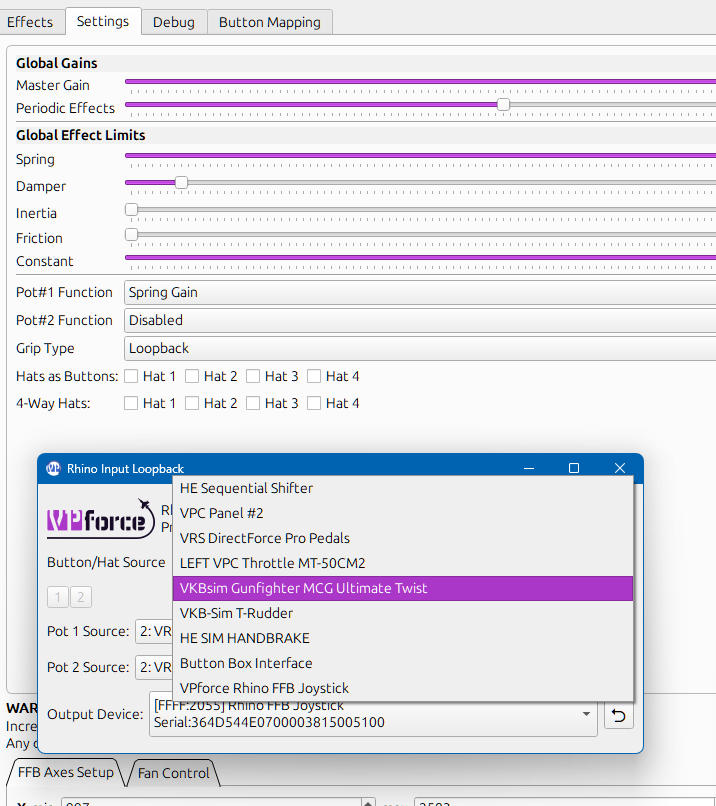Enable Hats as Buttons Hat 3 checkbox
This screenshot has height=806, width=716.
(253, 376)
